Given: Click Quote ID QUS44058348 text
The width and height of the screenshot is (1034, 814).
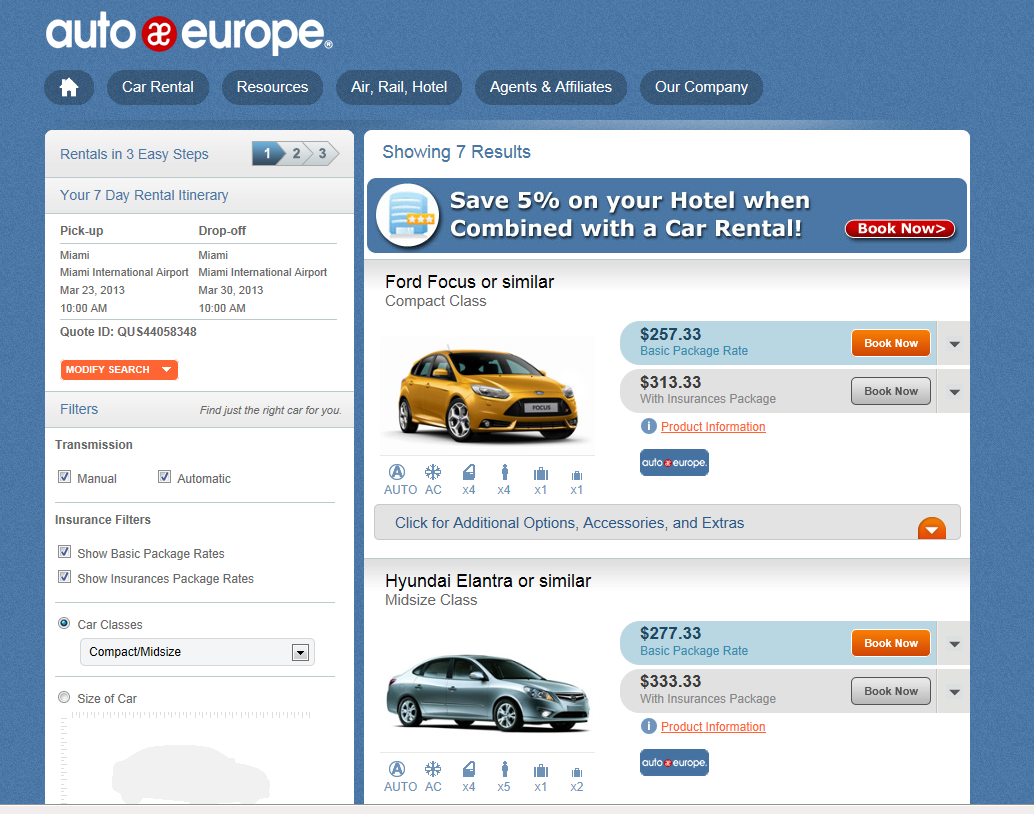Looking at the screenshot, I should [x=128, y=332].
